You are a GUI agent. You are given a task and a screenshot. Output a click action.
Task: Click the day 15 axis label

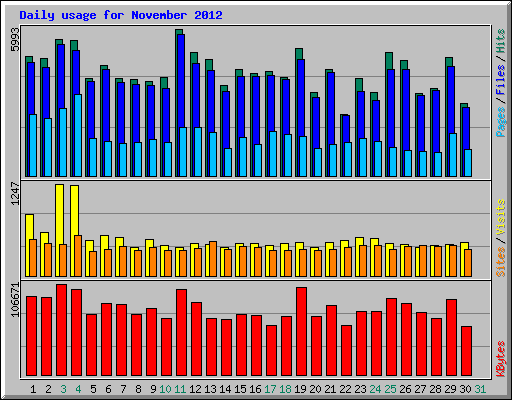point(240,389)
